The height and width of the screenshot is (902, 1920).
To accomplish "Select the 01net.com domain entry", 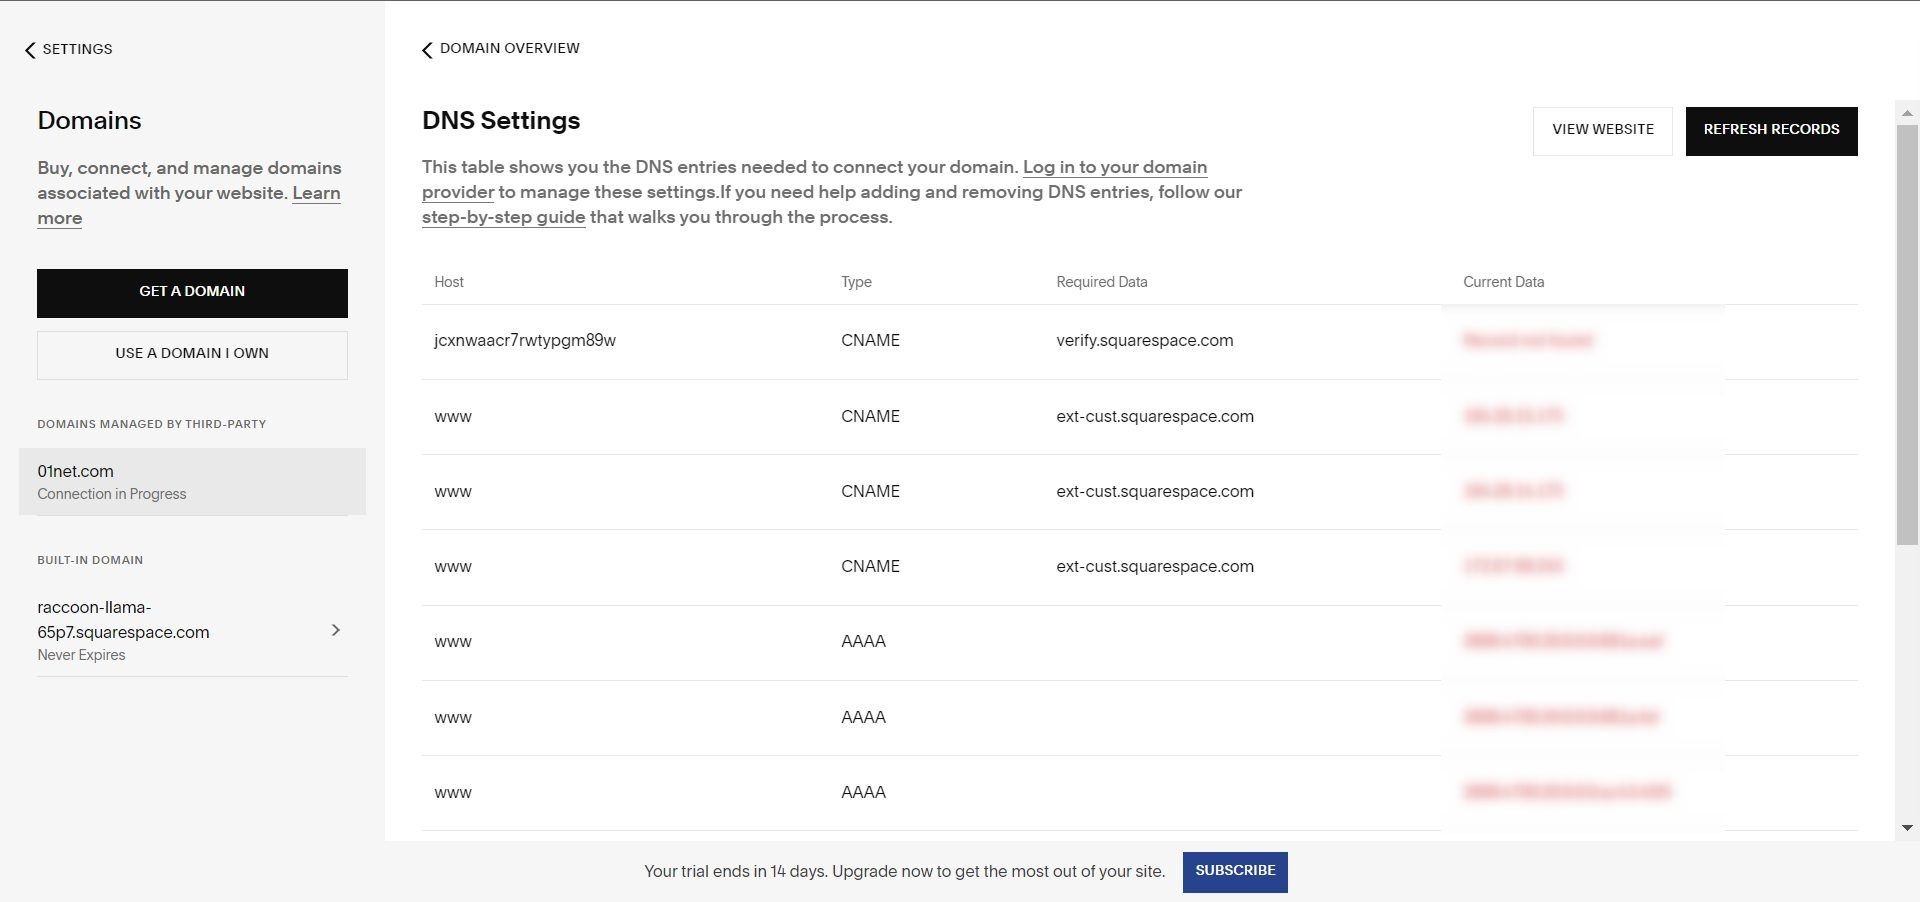I will click(192, 482).
